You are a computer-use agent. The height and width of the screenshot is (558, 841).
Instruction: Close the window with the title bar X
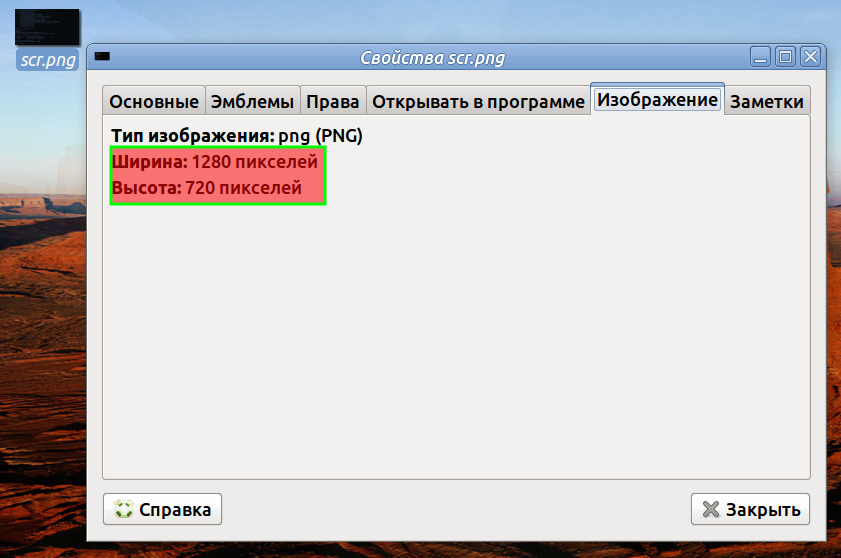point(810,56)
